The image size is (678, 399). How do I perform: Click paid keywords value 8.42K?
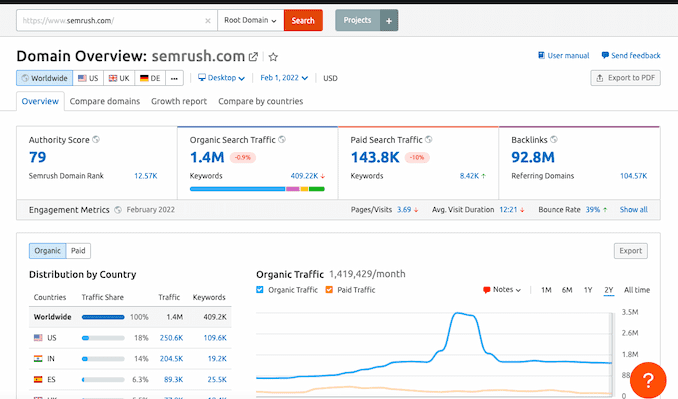469,176
